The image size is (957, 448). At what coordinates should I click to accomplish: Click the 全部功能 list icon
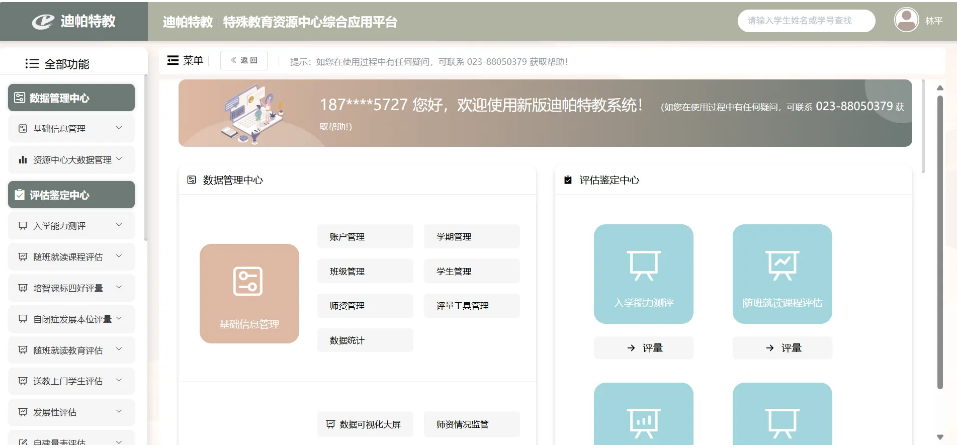pyautogui.click(x=32, y=63)
